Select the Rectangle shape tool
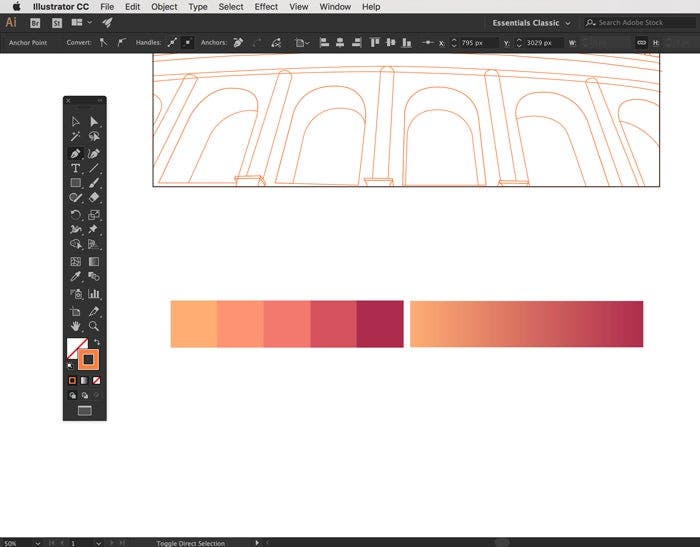700x547 pixels. coord(75,183)
